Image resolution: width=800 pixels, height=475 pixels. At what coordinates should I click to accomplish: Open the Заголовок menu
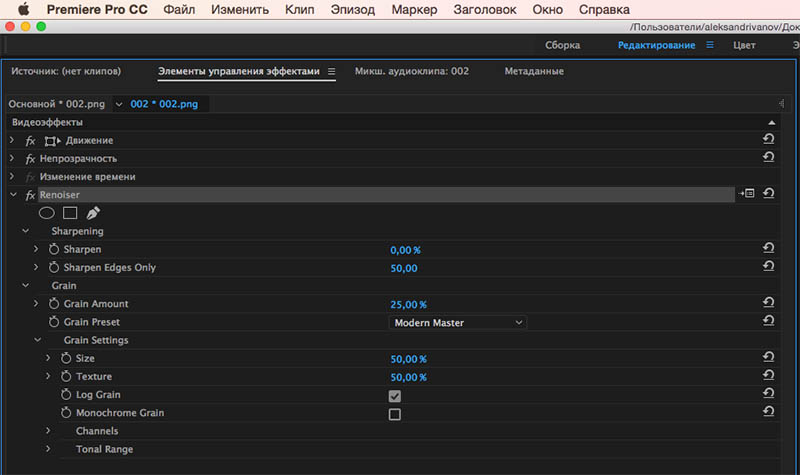click(485, 9)
